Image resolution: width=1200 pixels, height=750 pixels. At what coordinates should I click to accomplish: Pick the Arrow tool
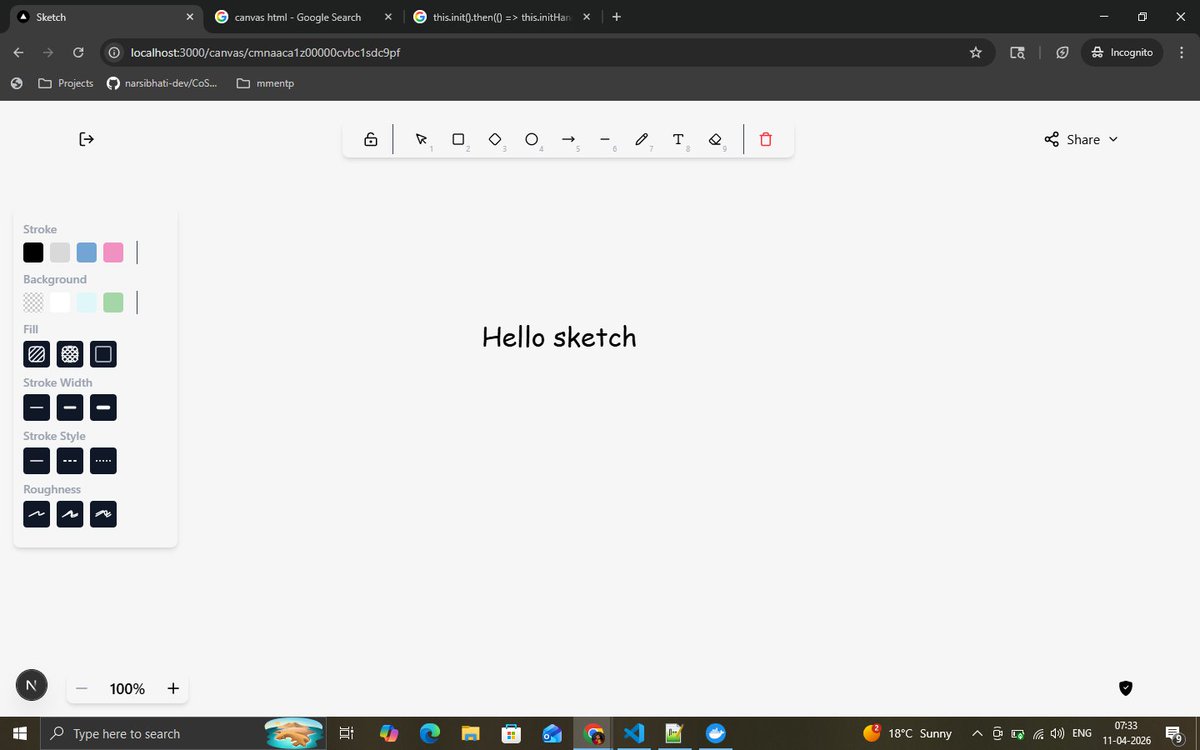point(568,139)
